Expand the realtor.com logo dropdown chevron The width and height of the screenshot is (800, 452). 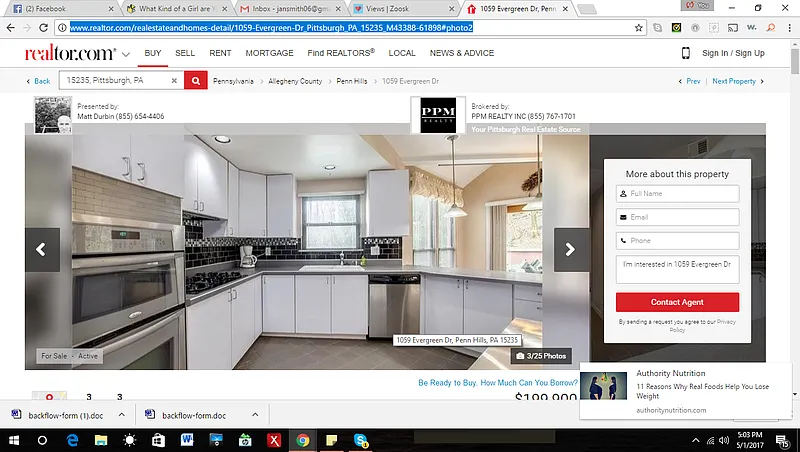126,54
